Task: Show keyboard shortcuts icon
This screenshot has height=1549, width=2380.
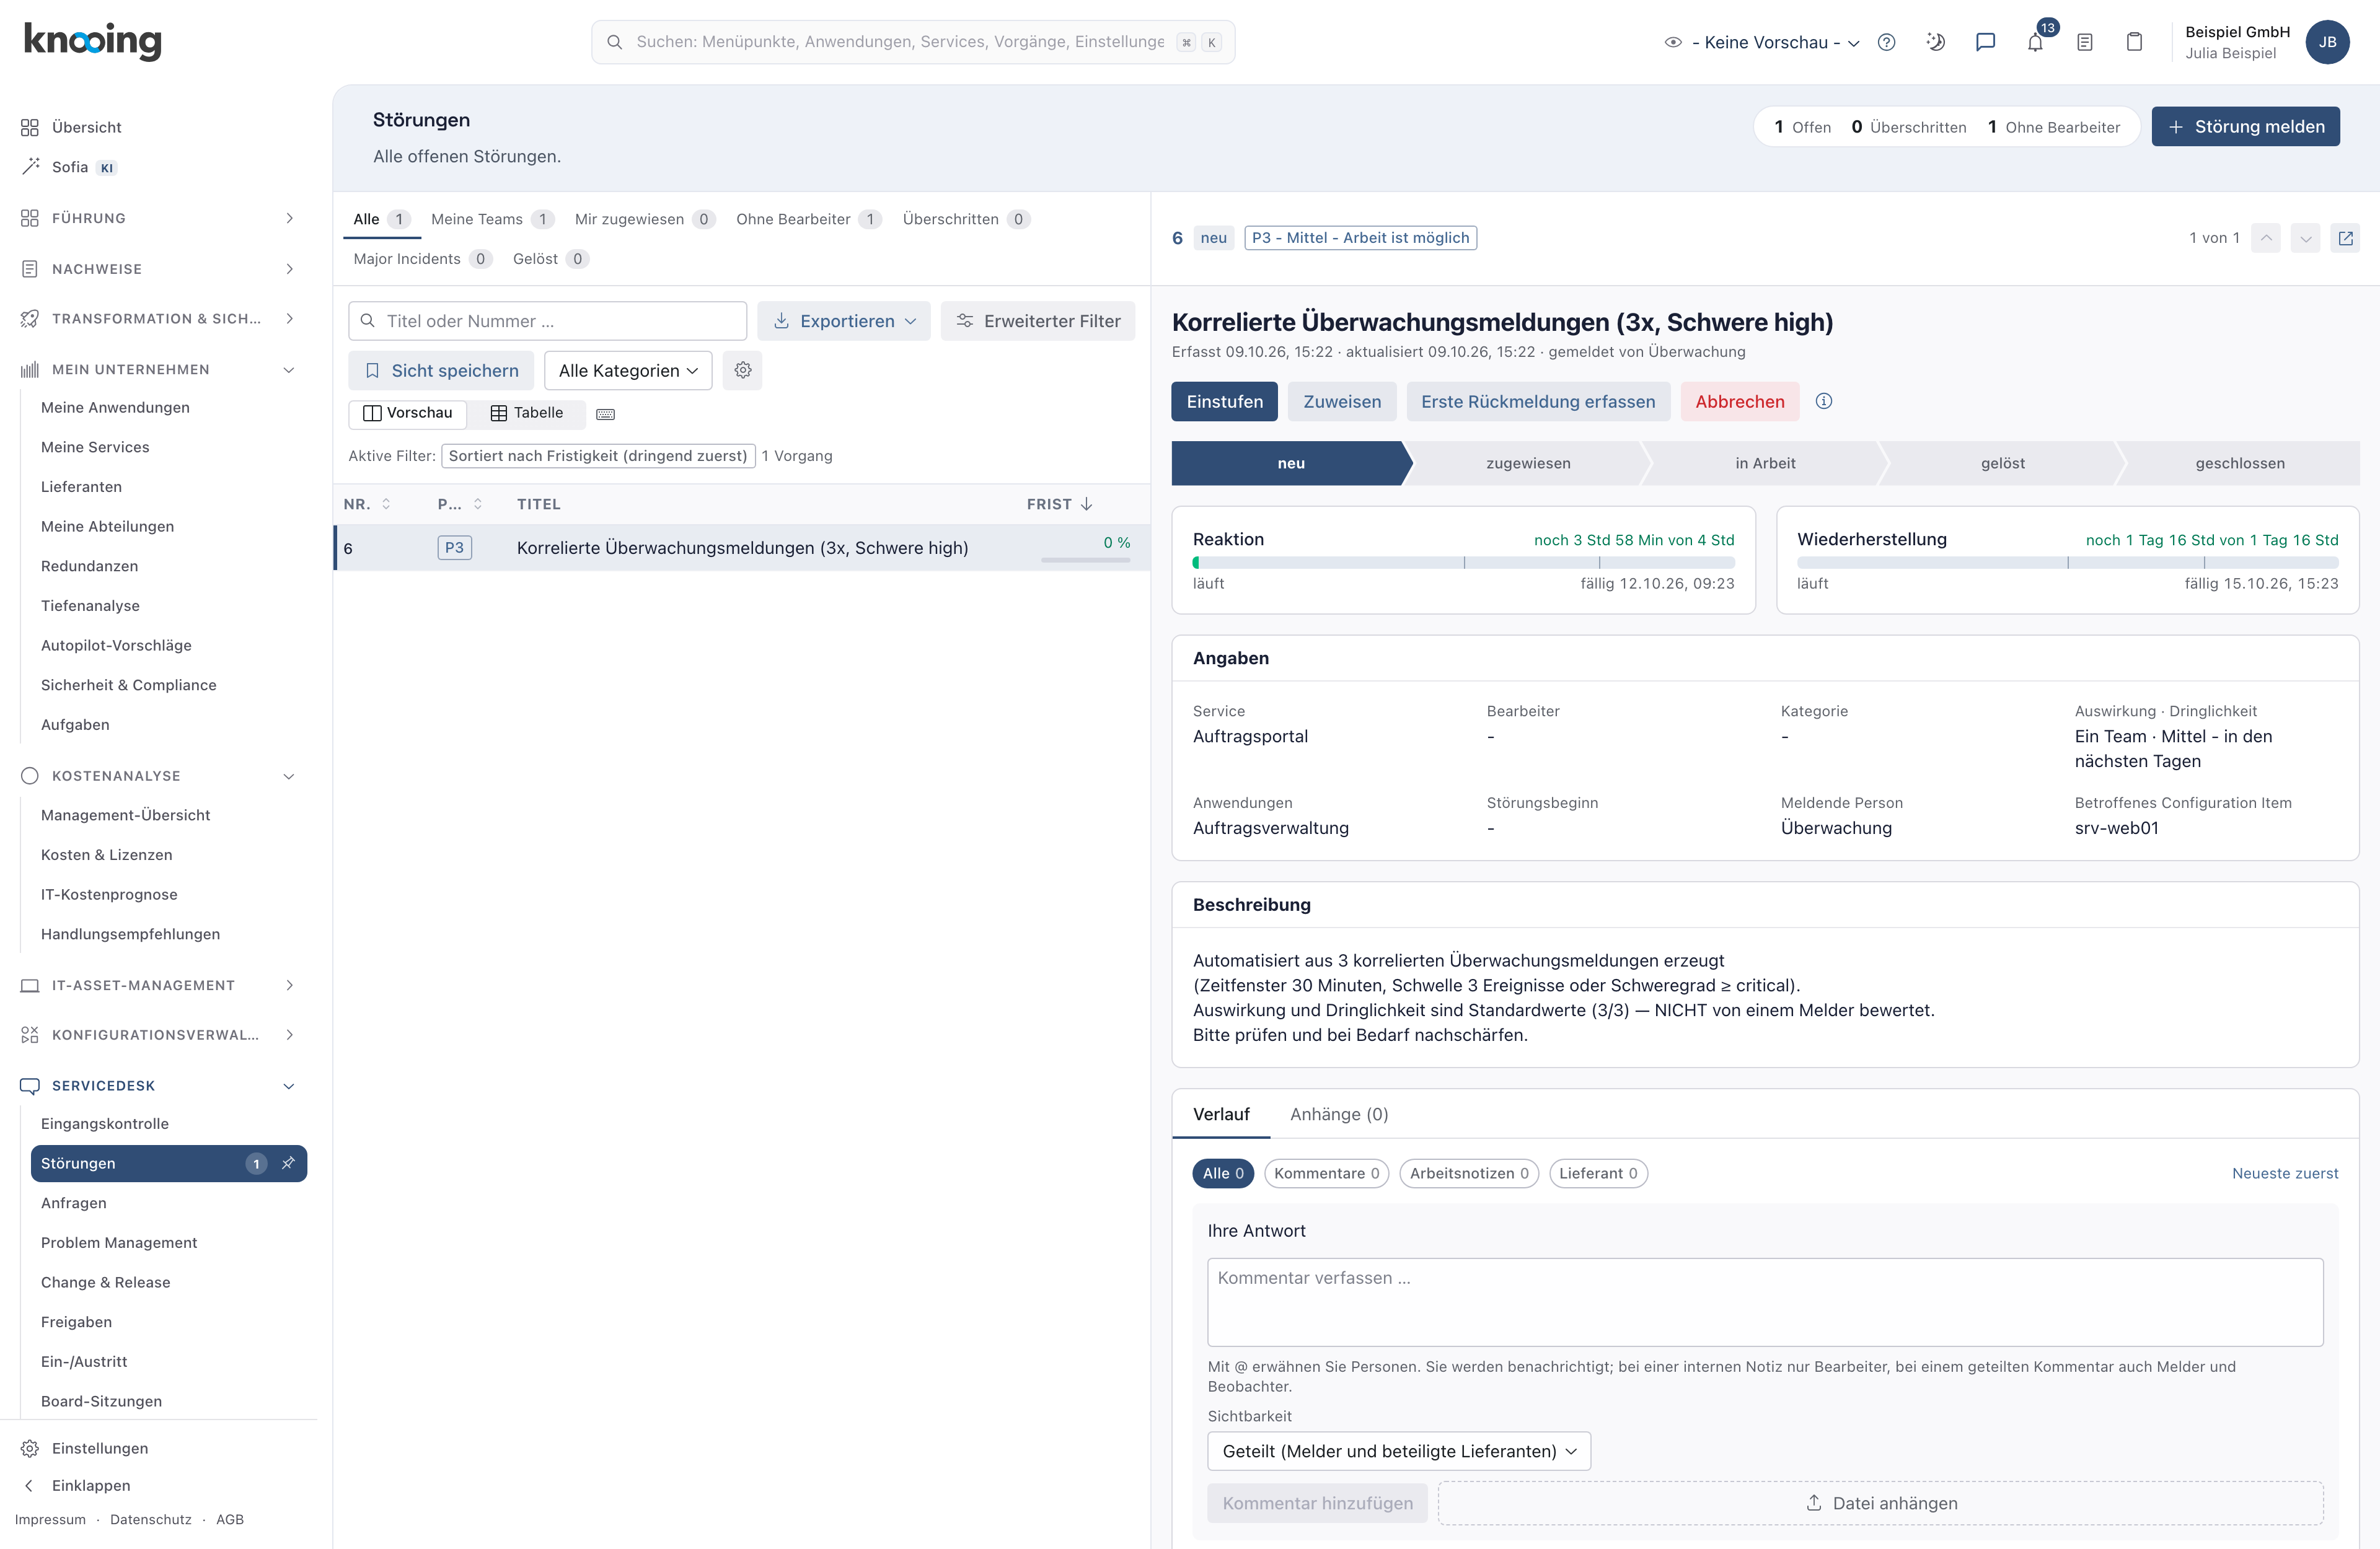Action: click(x=605, y=413)
